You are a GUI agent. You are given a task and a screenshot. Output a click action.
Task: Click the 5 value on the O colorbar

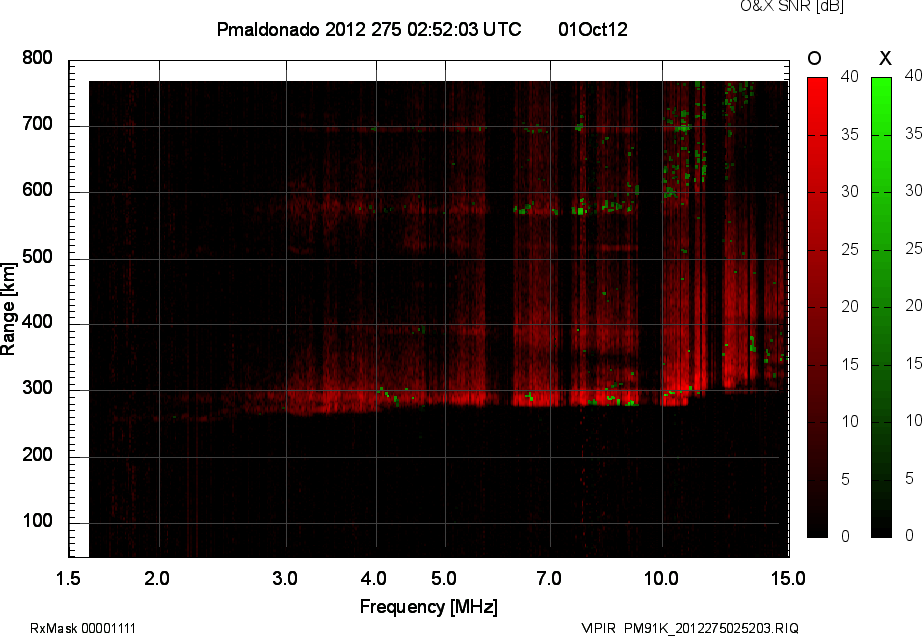(x=846, y=480)
